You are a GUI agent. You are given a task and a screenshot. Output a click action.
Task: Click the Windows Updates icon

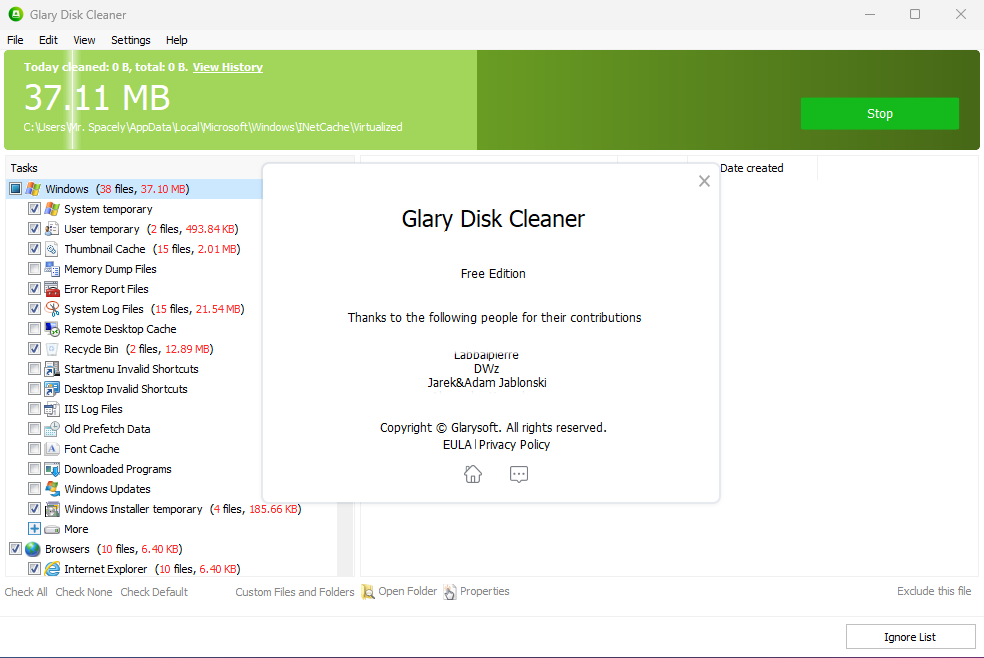point(52,489)
